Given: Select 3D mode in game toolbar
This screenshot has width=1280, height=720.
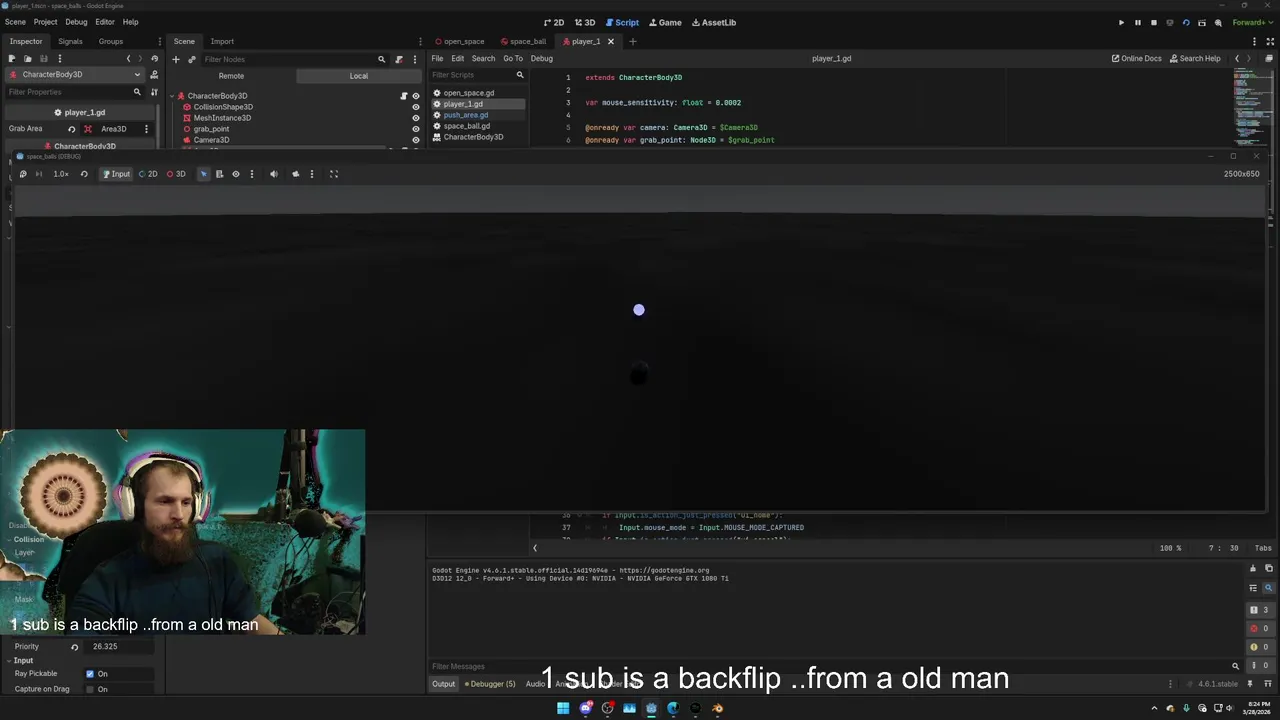Looking at the screenshot, I should pyautogui.click(x=176, y=174).
